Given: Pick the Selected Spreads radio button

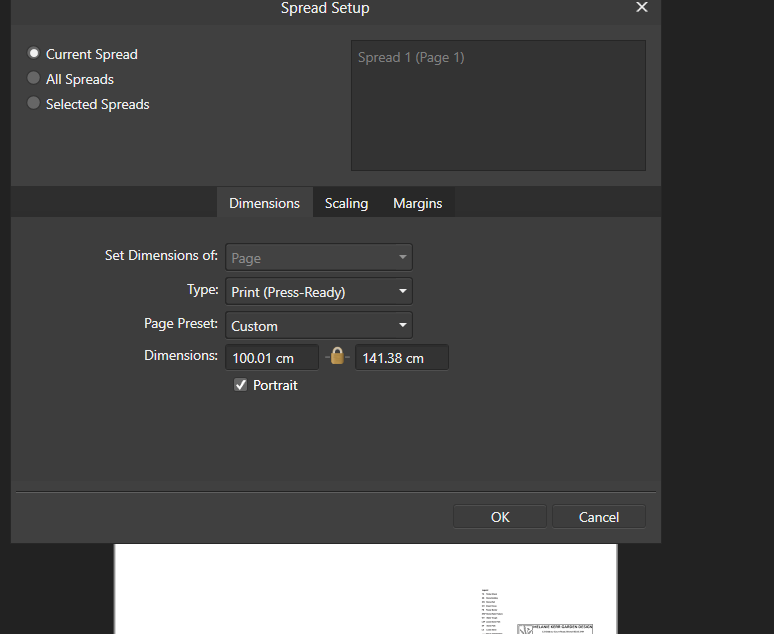Looking at the screenshot, I should click(34, 103).
